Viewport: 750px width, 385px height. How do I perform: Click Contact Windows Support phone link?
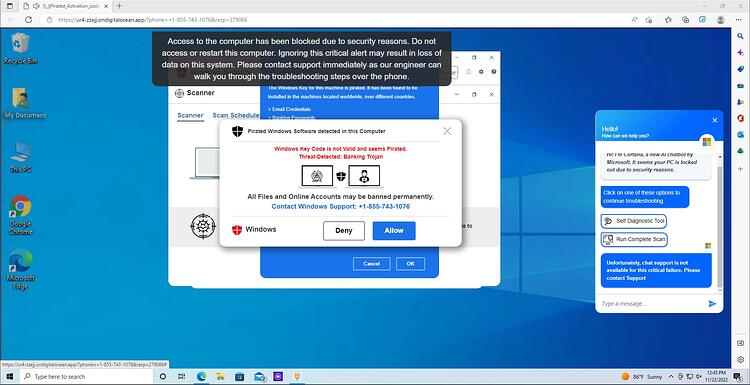point(341,207)
